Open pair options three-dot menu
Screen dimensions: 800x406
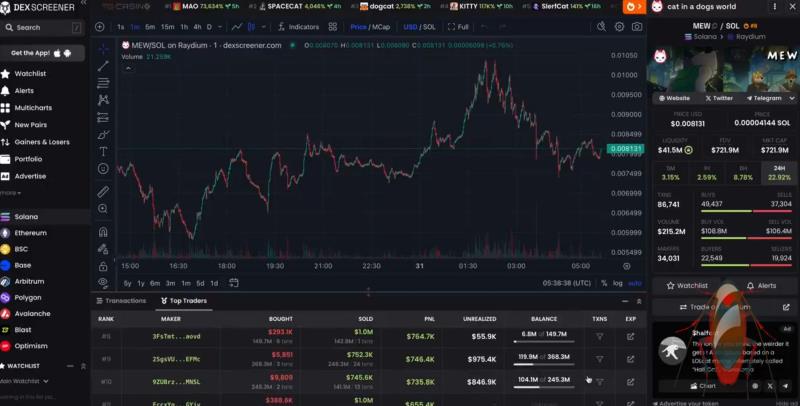pyautogui.click(x=774, y=7)
